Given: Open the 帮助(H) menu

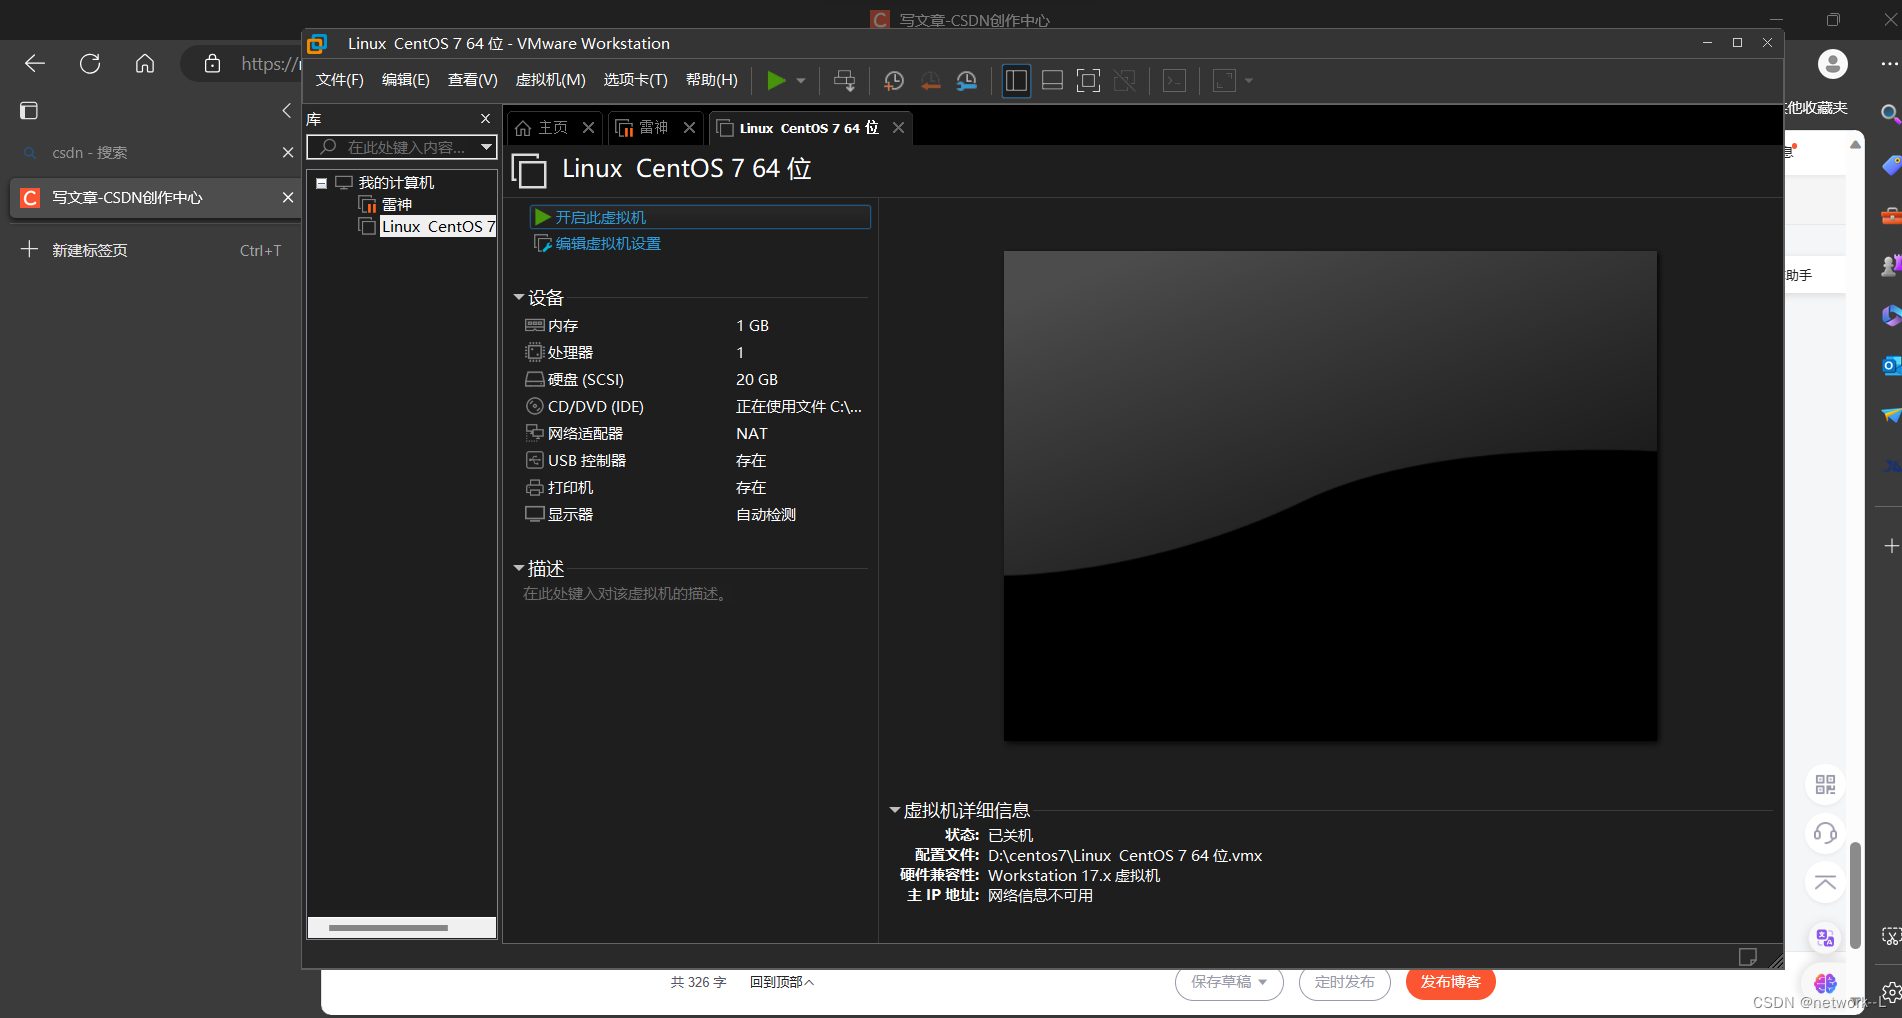Looking at the screenshot, I should (x=711, y=80).
